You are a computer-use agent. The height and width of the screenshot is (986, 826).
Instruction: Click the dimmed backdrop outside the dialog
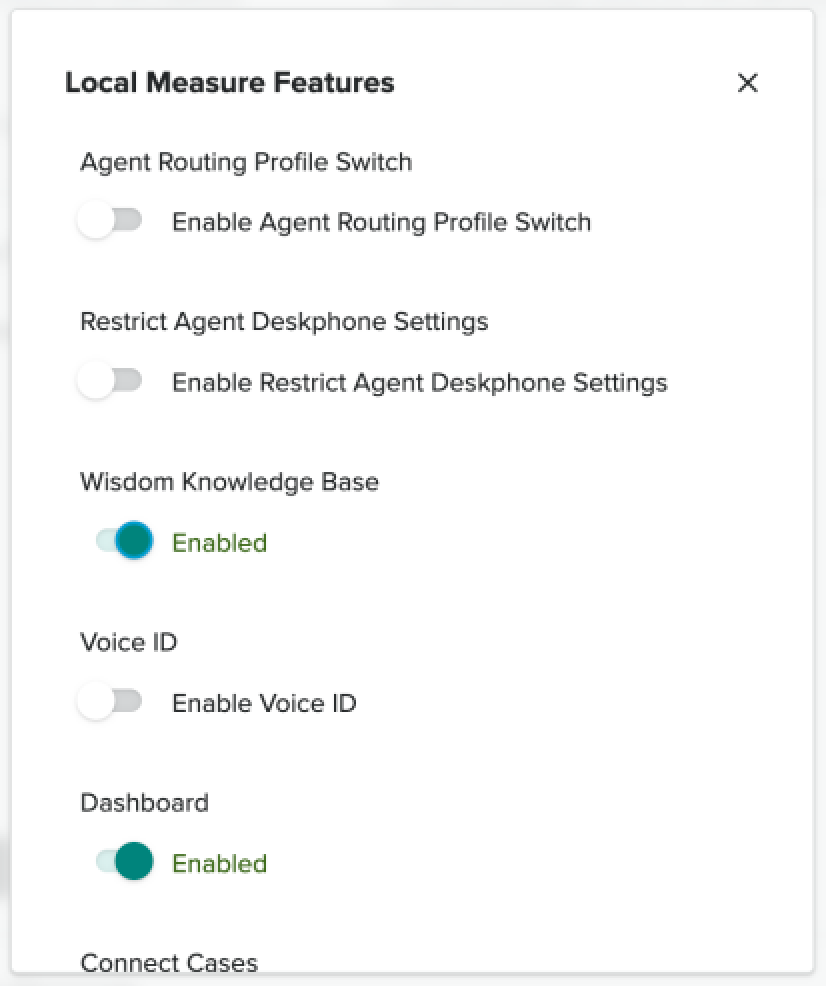tap(5, 500)
